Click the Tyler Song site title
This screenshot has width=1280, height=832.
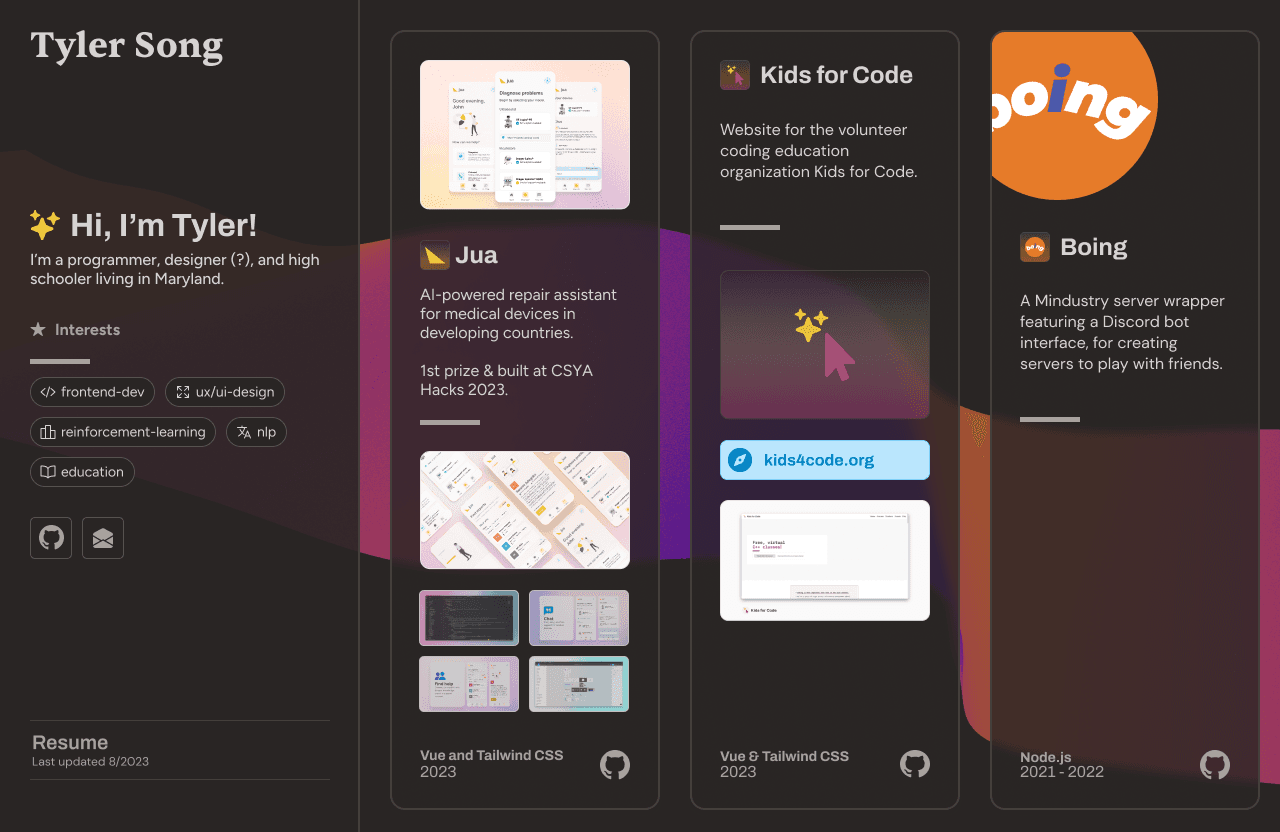(x=127, y=46)
